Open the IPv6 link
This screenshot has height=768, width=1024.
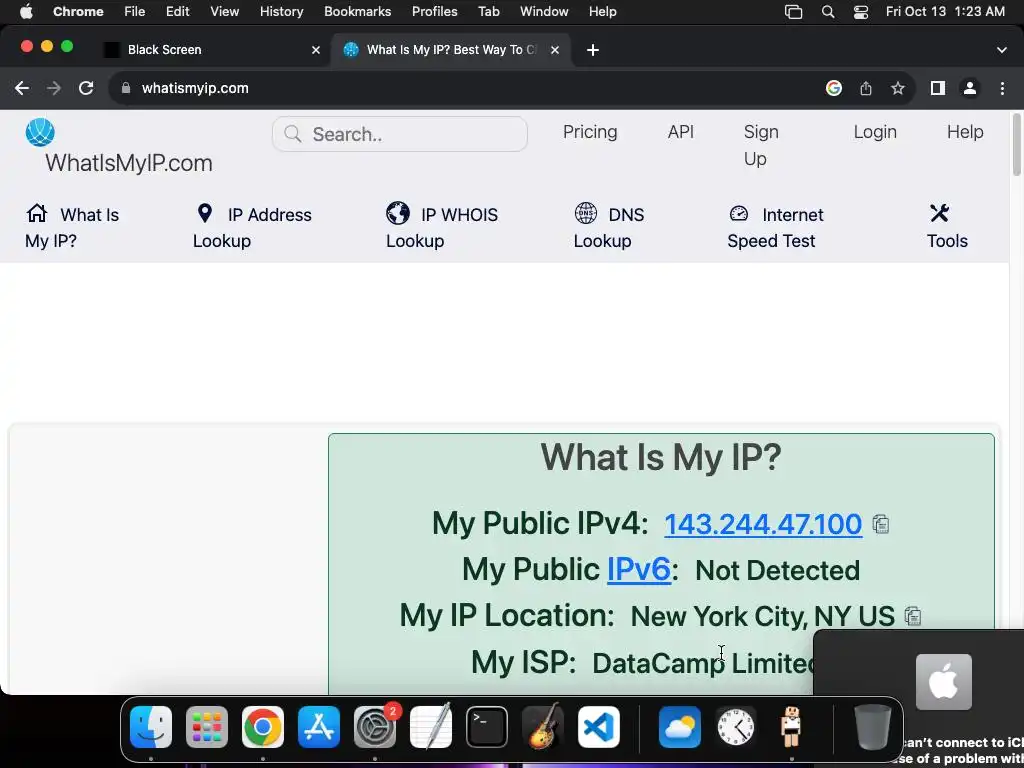[639, 569]
